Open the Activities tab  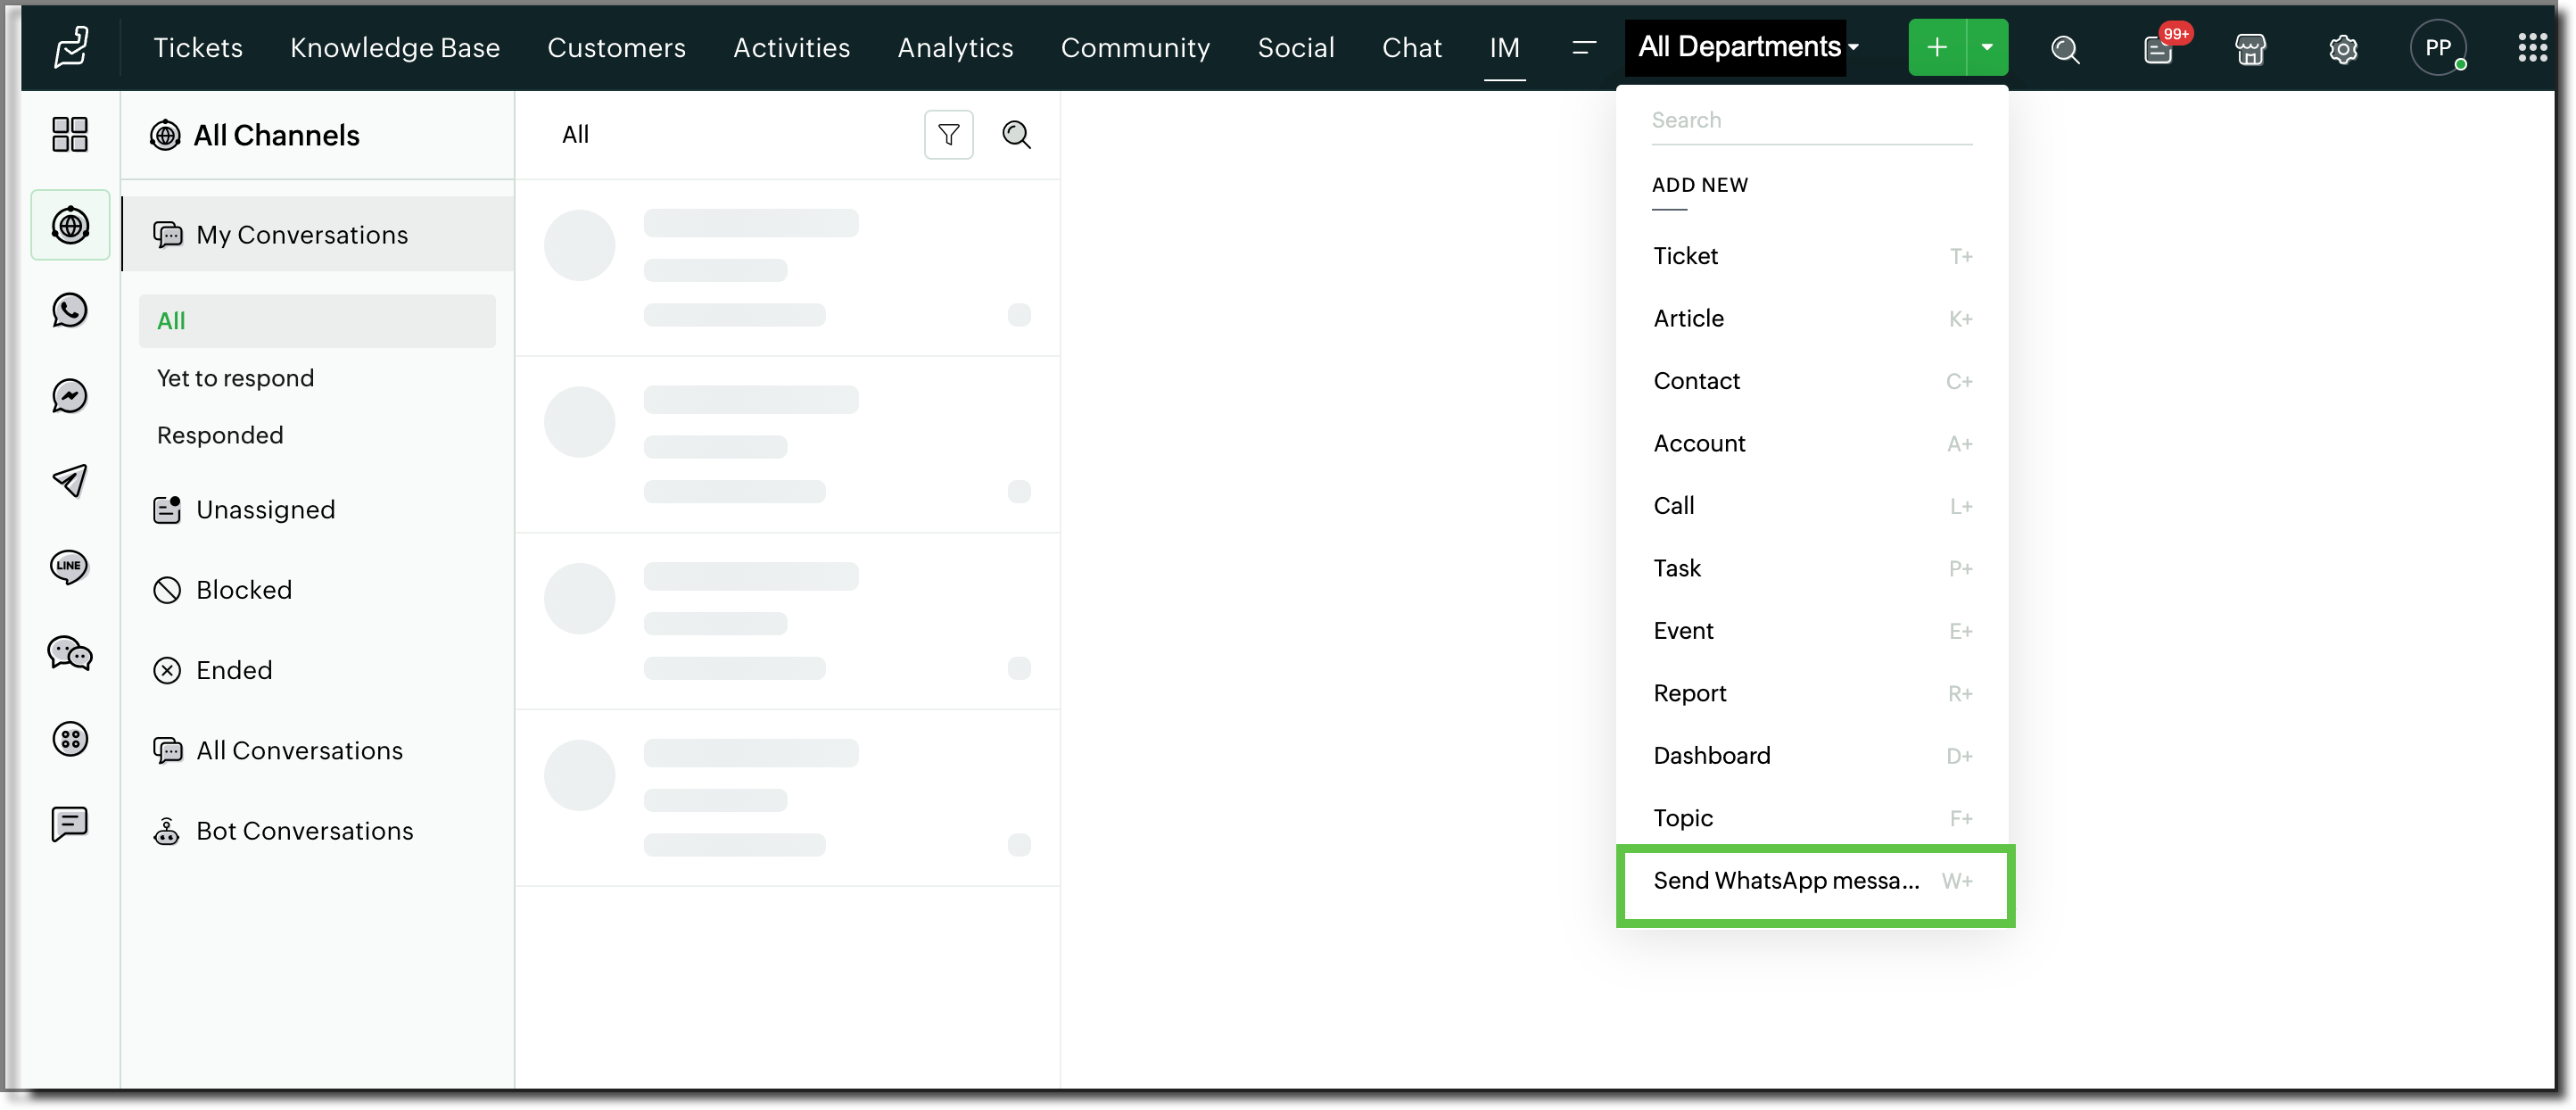pyautogui.click(x=791, y=47)
